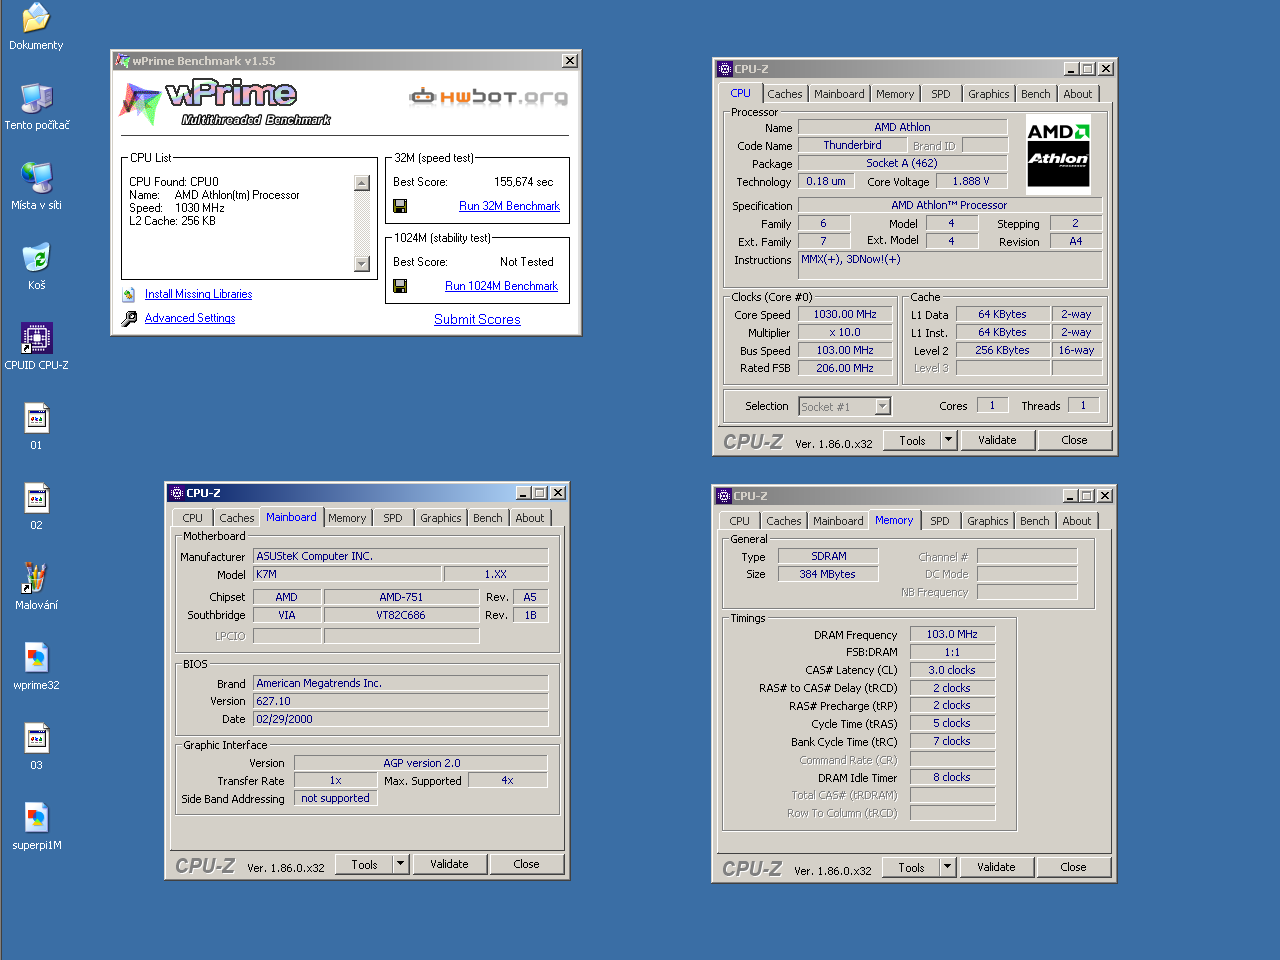Image resolution: width=1280 pixels, height=960 pixels.
Task: Expand Tools dropdown arrow in CPU tab window
Action: click(x=949, y=440)
